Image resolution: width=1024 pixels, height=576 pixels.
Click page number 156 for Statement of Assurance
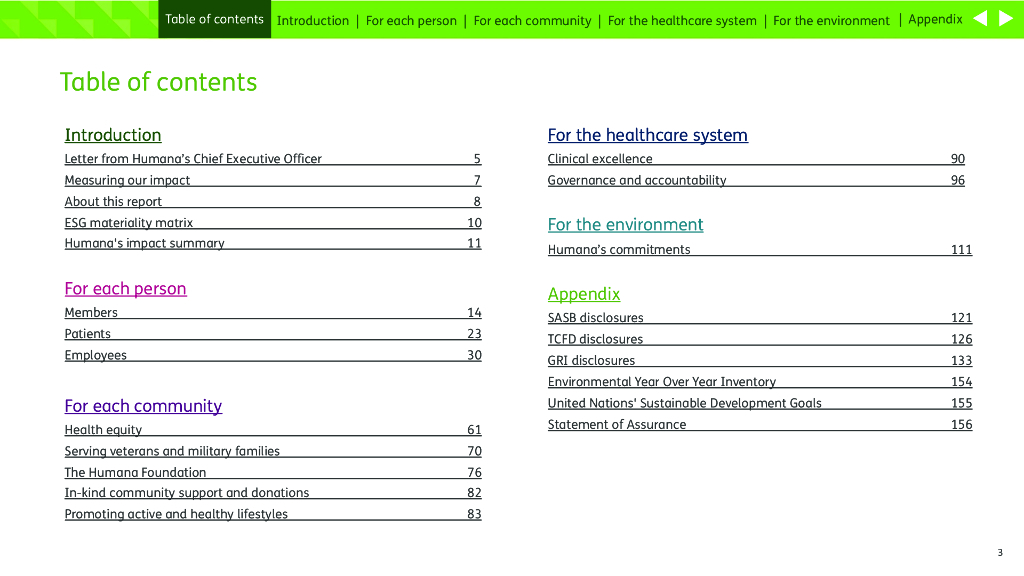point(961,424)
